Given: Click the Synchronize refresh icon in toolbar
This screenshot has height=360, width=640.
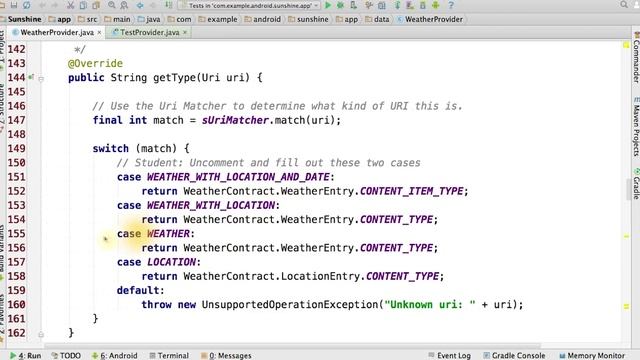Looking at the screenshot, I should click(27, 5).
